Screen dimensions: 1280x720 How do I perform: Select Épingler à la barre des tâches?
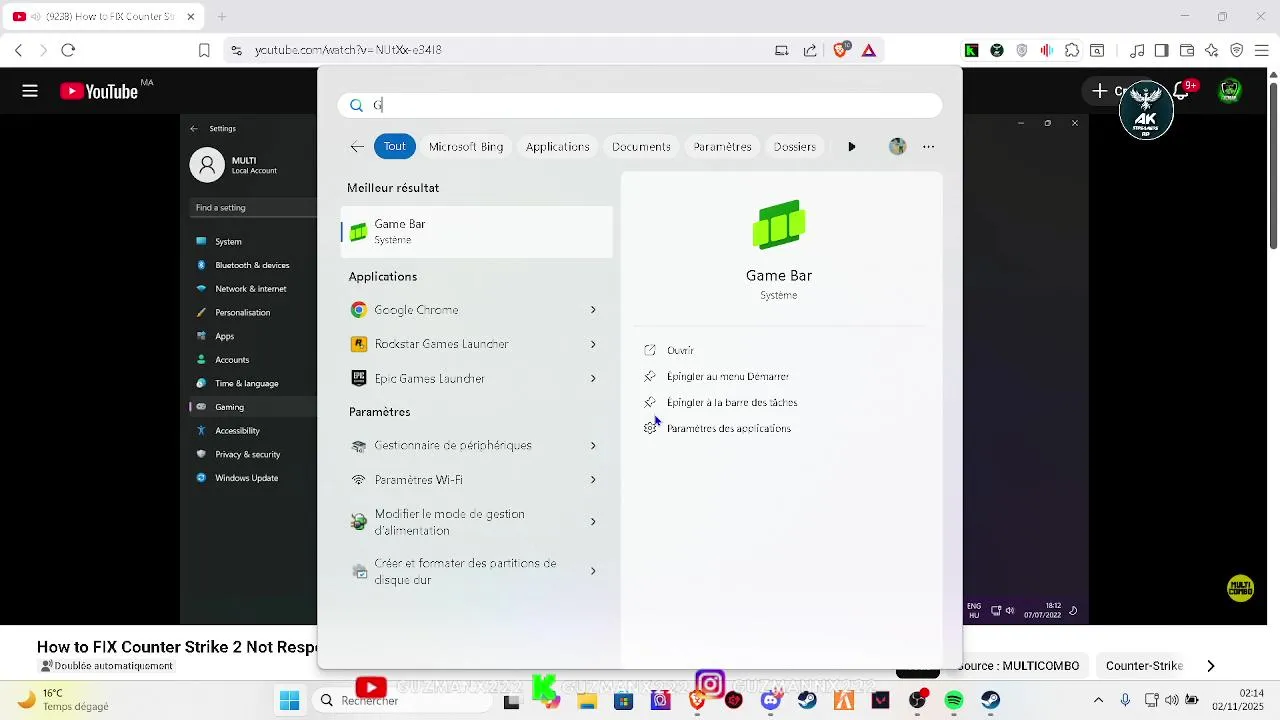[731, 402]
